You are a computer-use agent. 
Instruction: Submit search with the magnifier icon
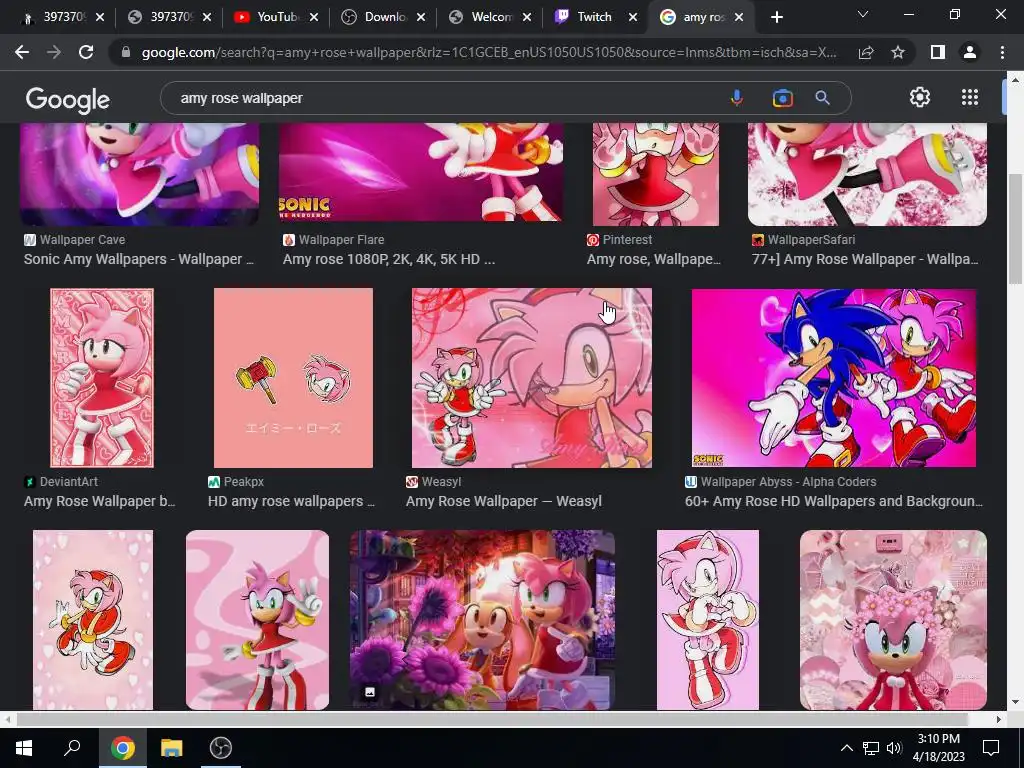pyautogui.click(x=822, y=98)
